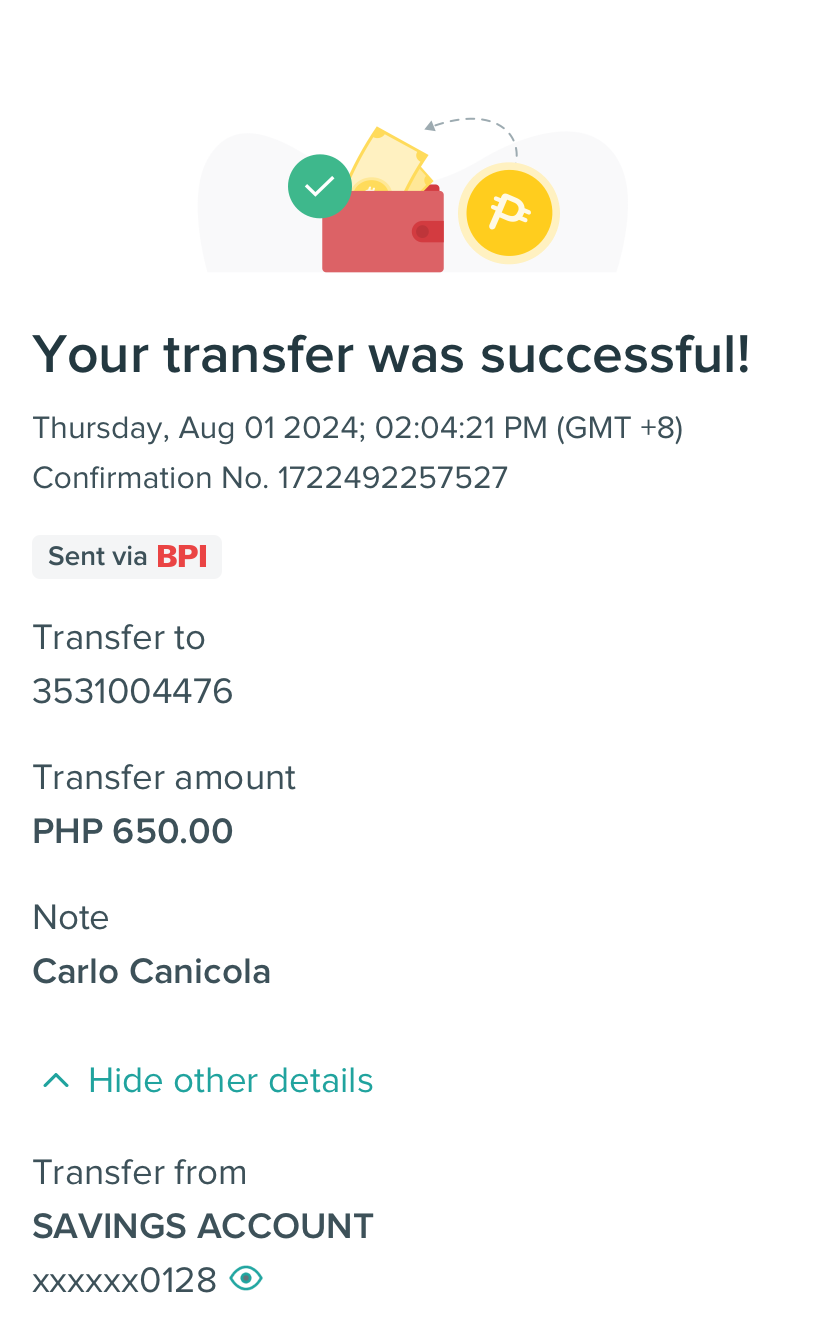Tap the masked number xxxxxx0128
The width and height of the screenshot is (828, 1340).
[125, 1280]
